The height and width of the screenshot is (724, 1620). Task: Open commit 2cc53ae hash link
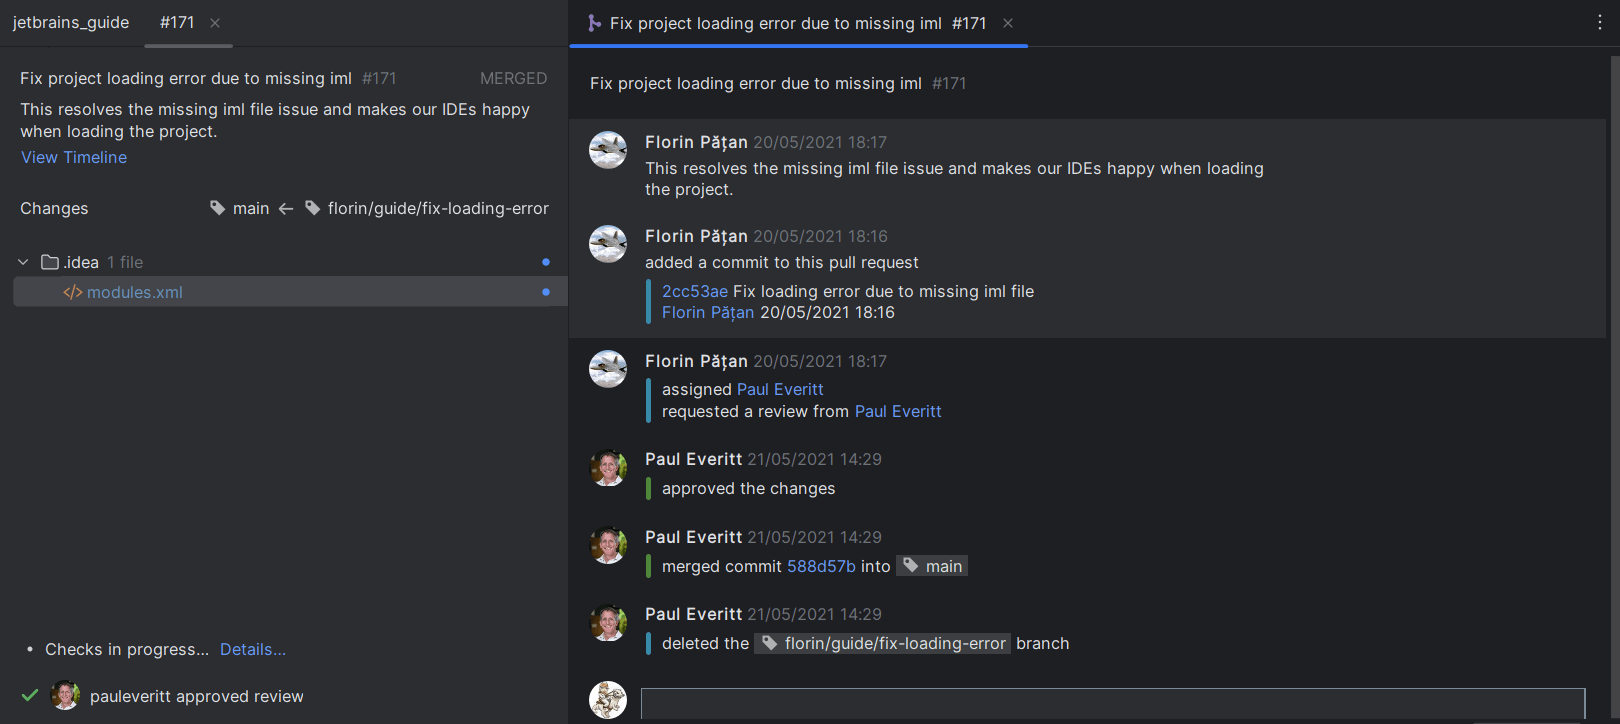coord(694,291)
